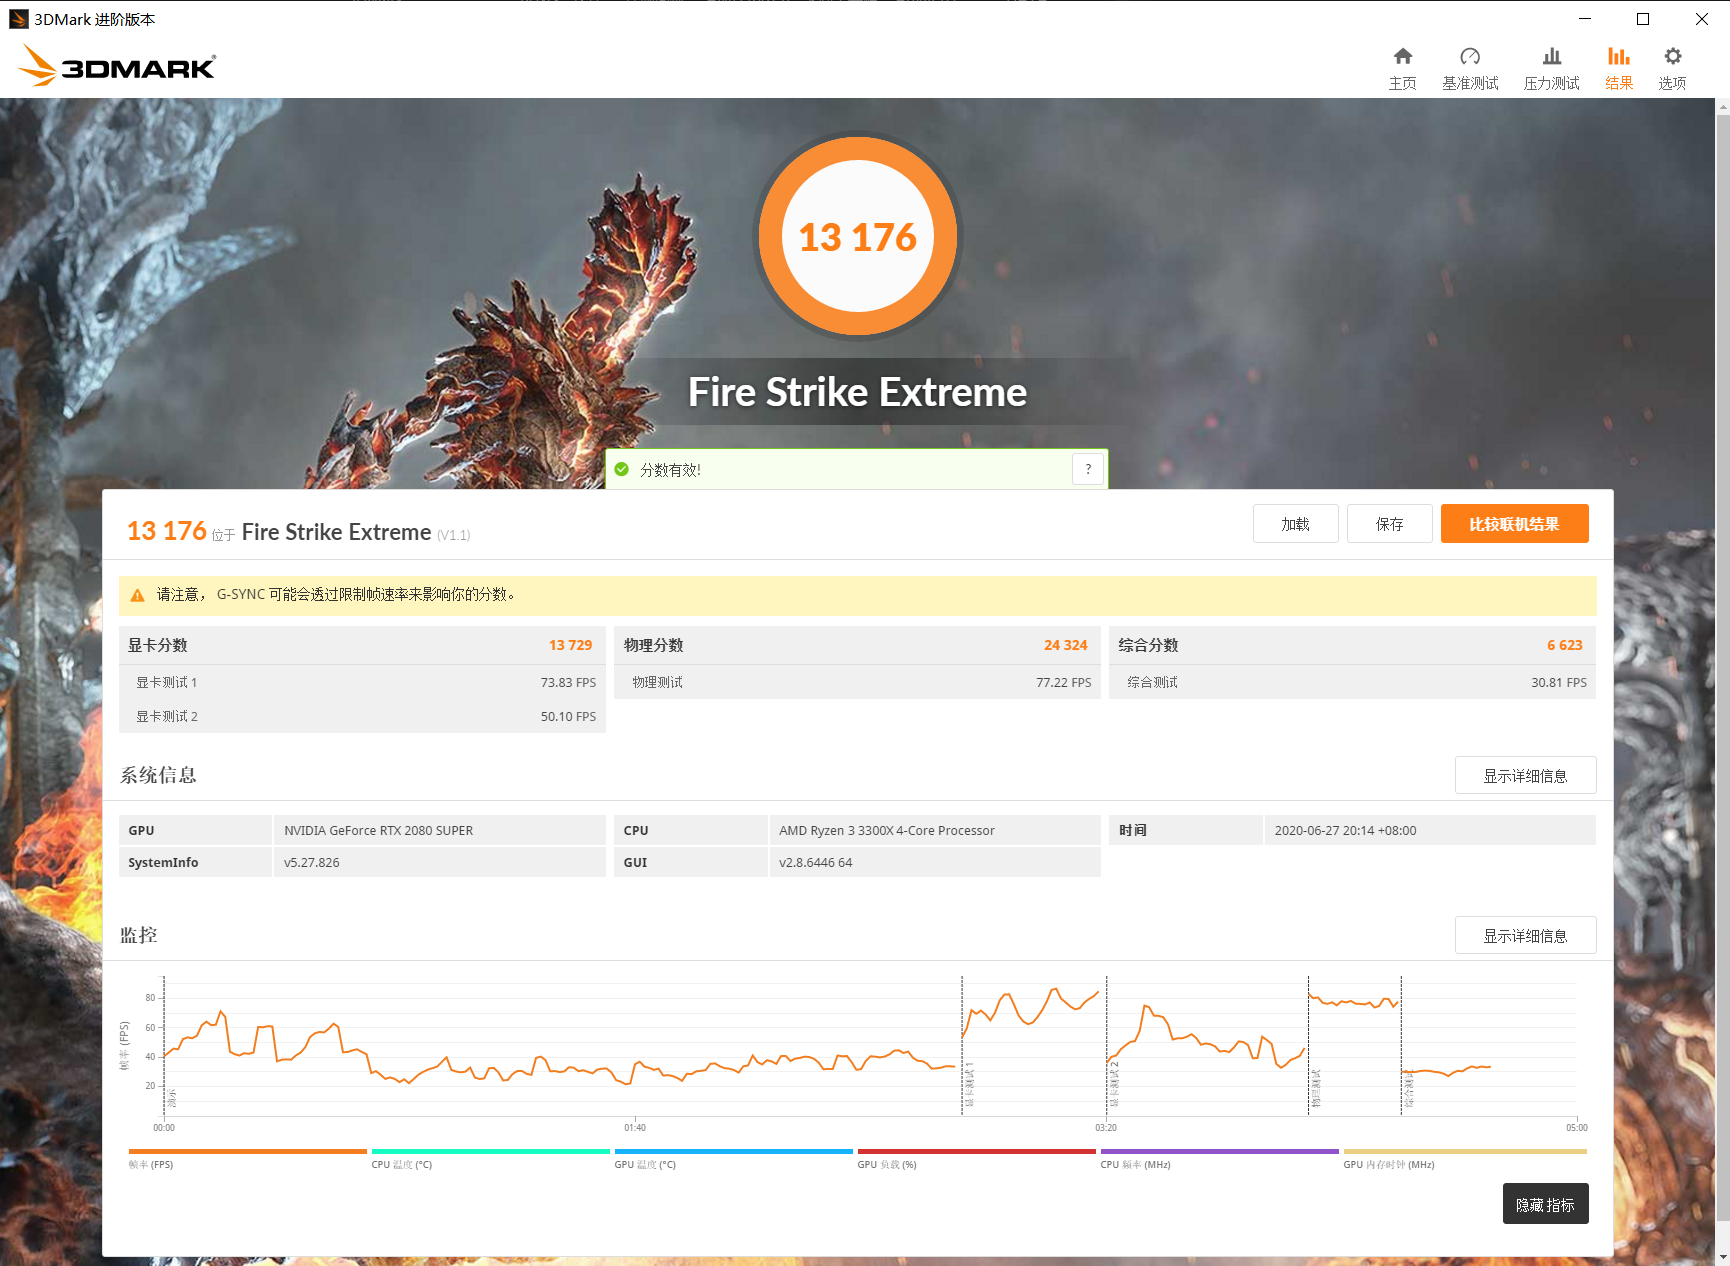Click the 物理分数 row label
This screenshot has width=1730, height=1266.
[x=653, y=645]
